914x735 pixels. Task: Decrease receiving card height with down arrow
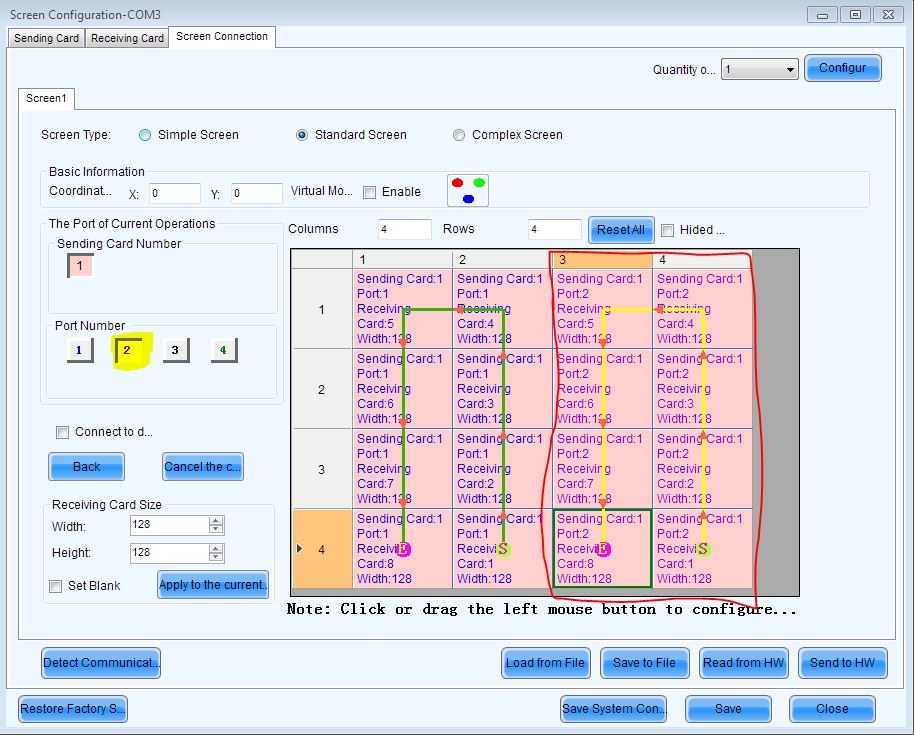217,557
